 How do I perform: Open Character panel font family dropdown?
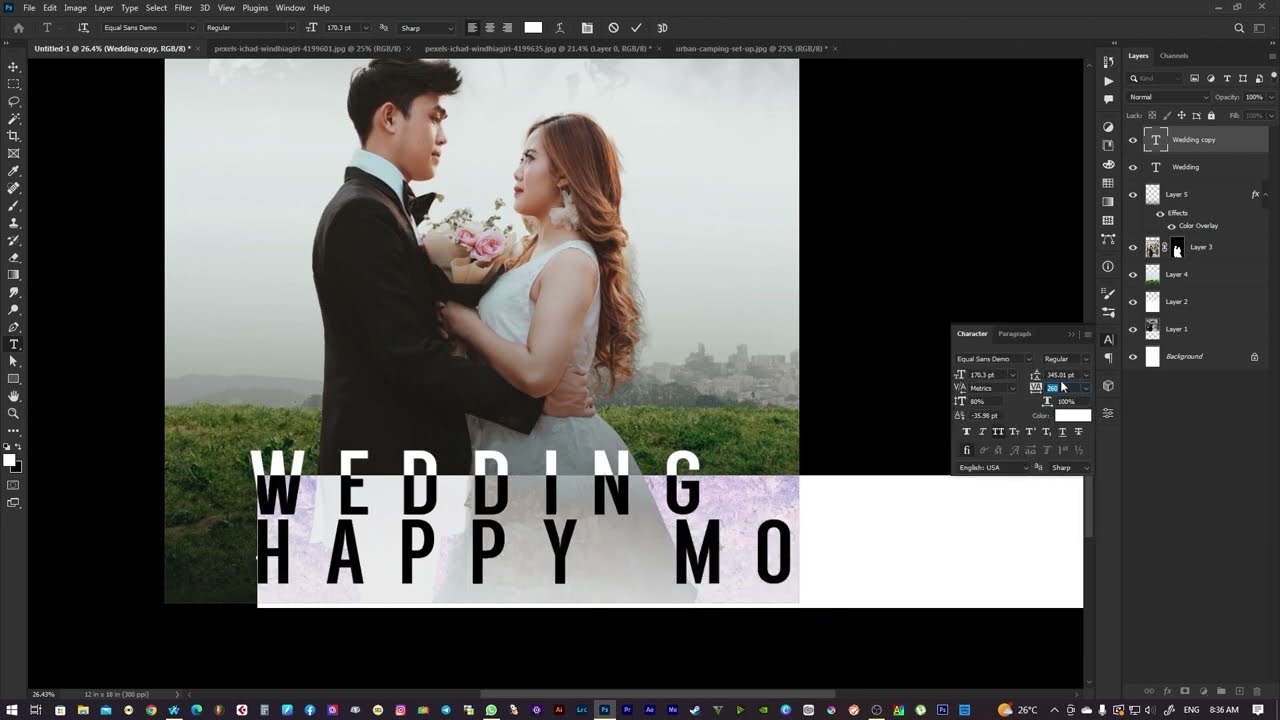click(1028, 359)
